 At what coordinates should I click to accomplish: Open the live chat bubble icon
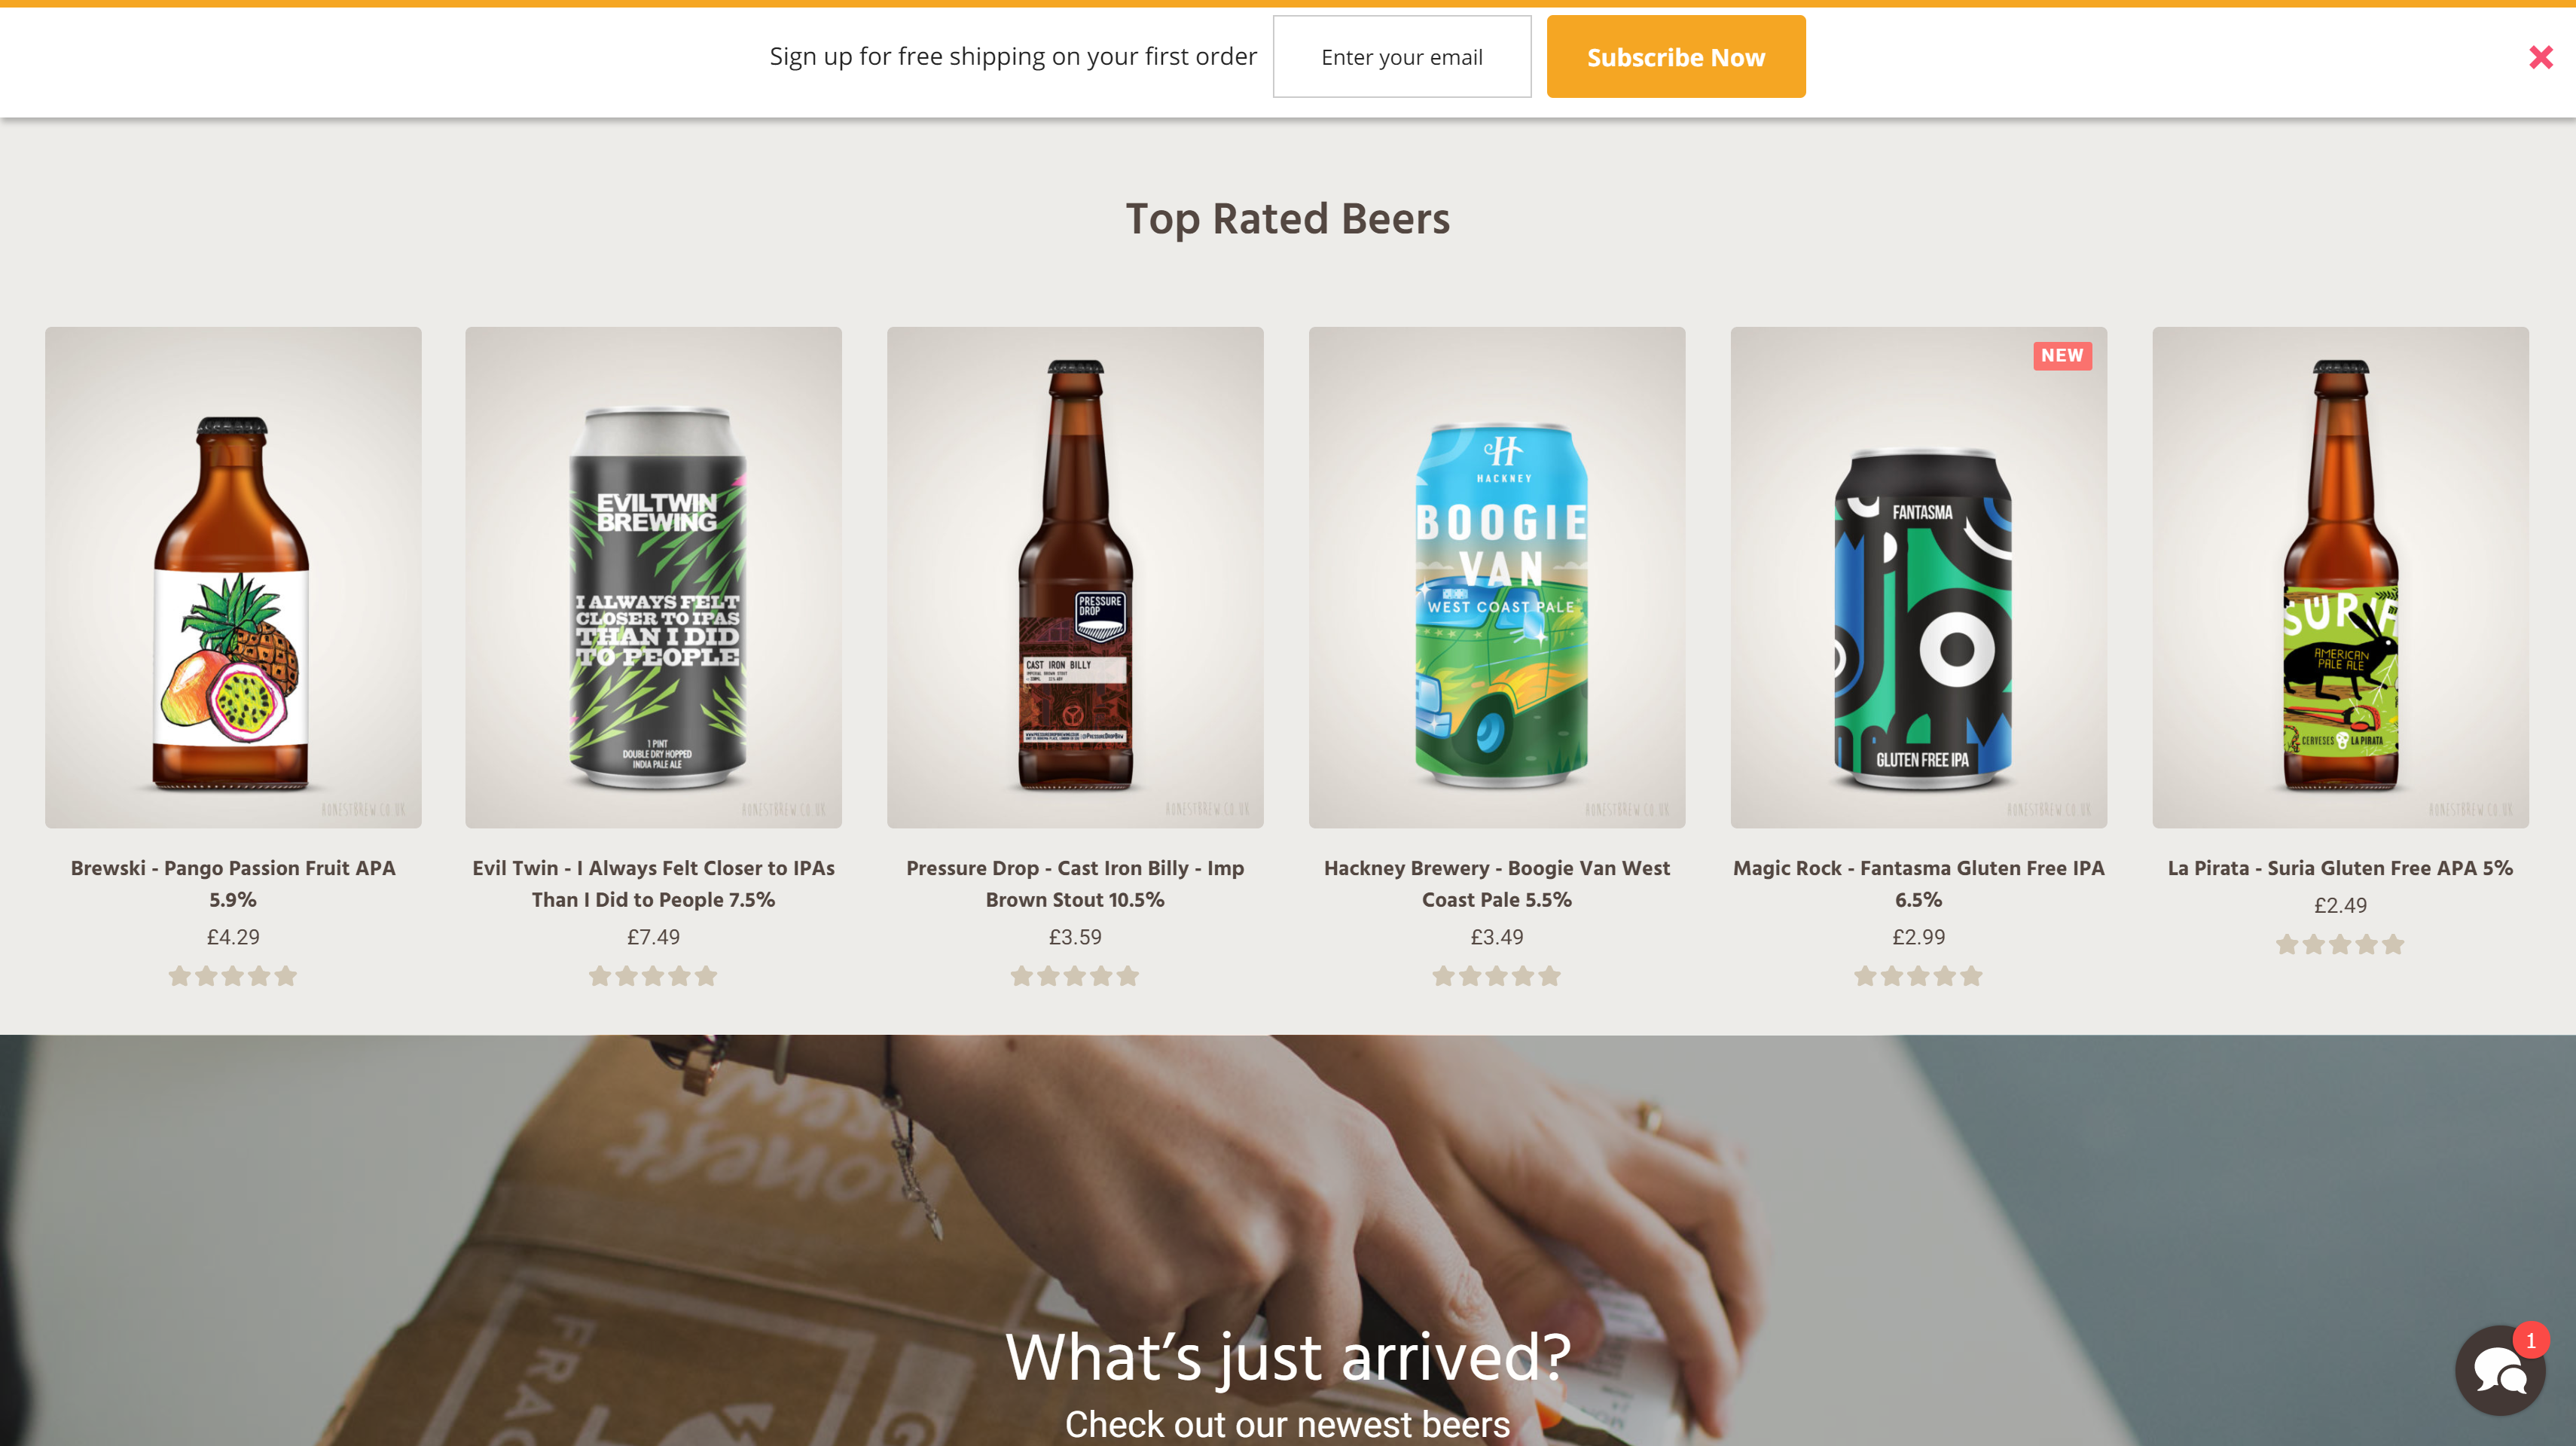click(x=2500, y=1370)
